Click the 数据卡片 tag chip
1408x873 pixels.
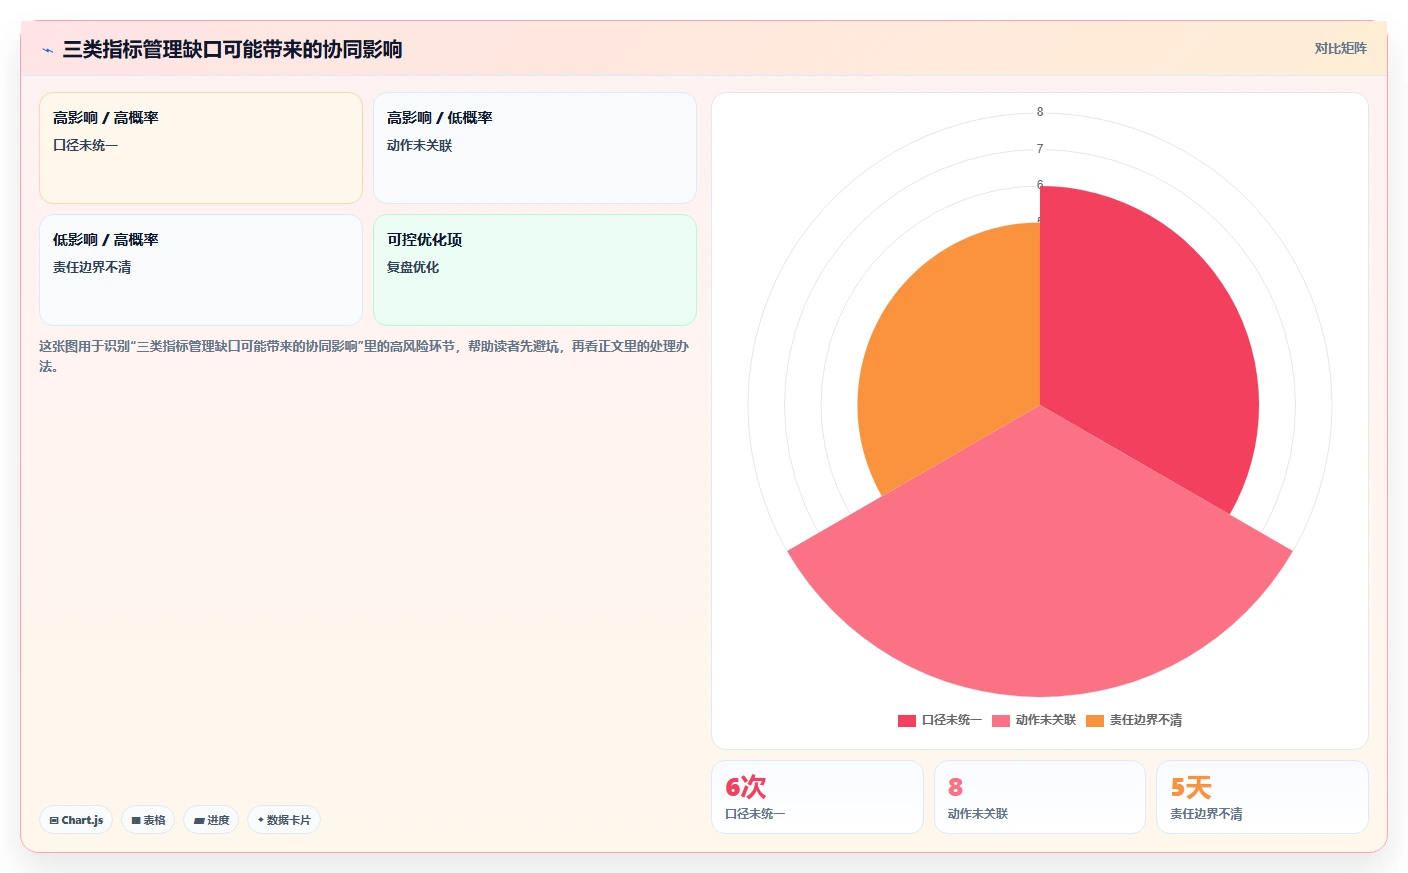point(284,820)
